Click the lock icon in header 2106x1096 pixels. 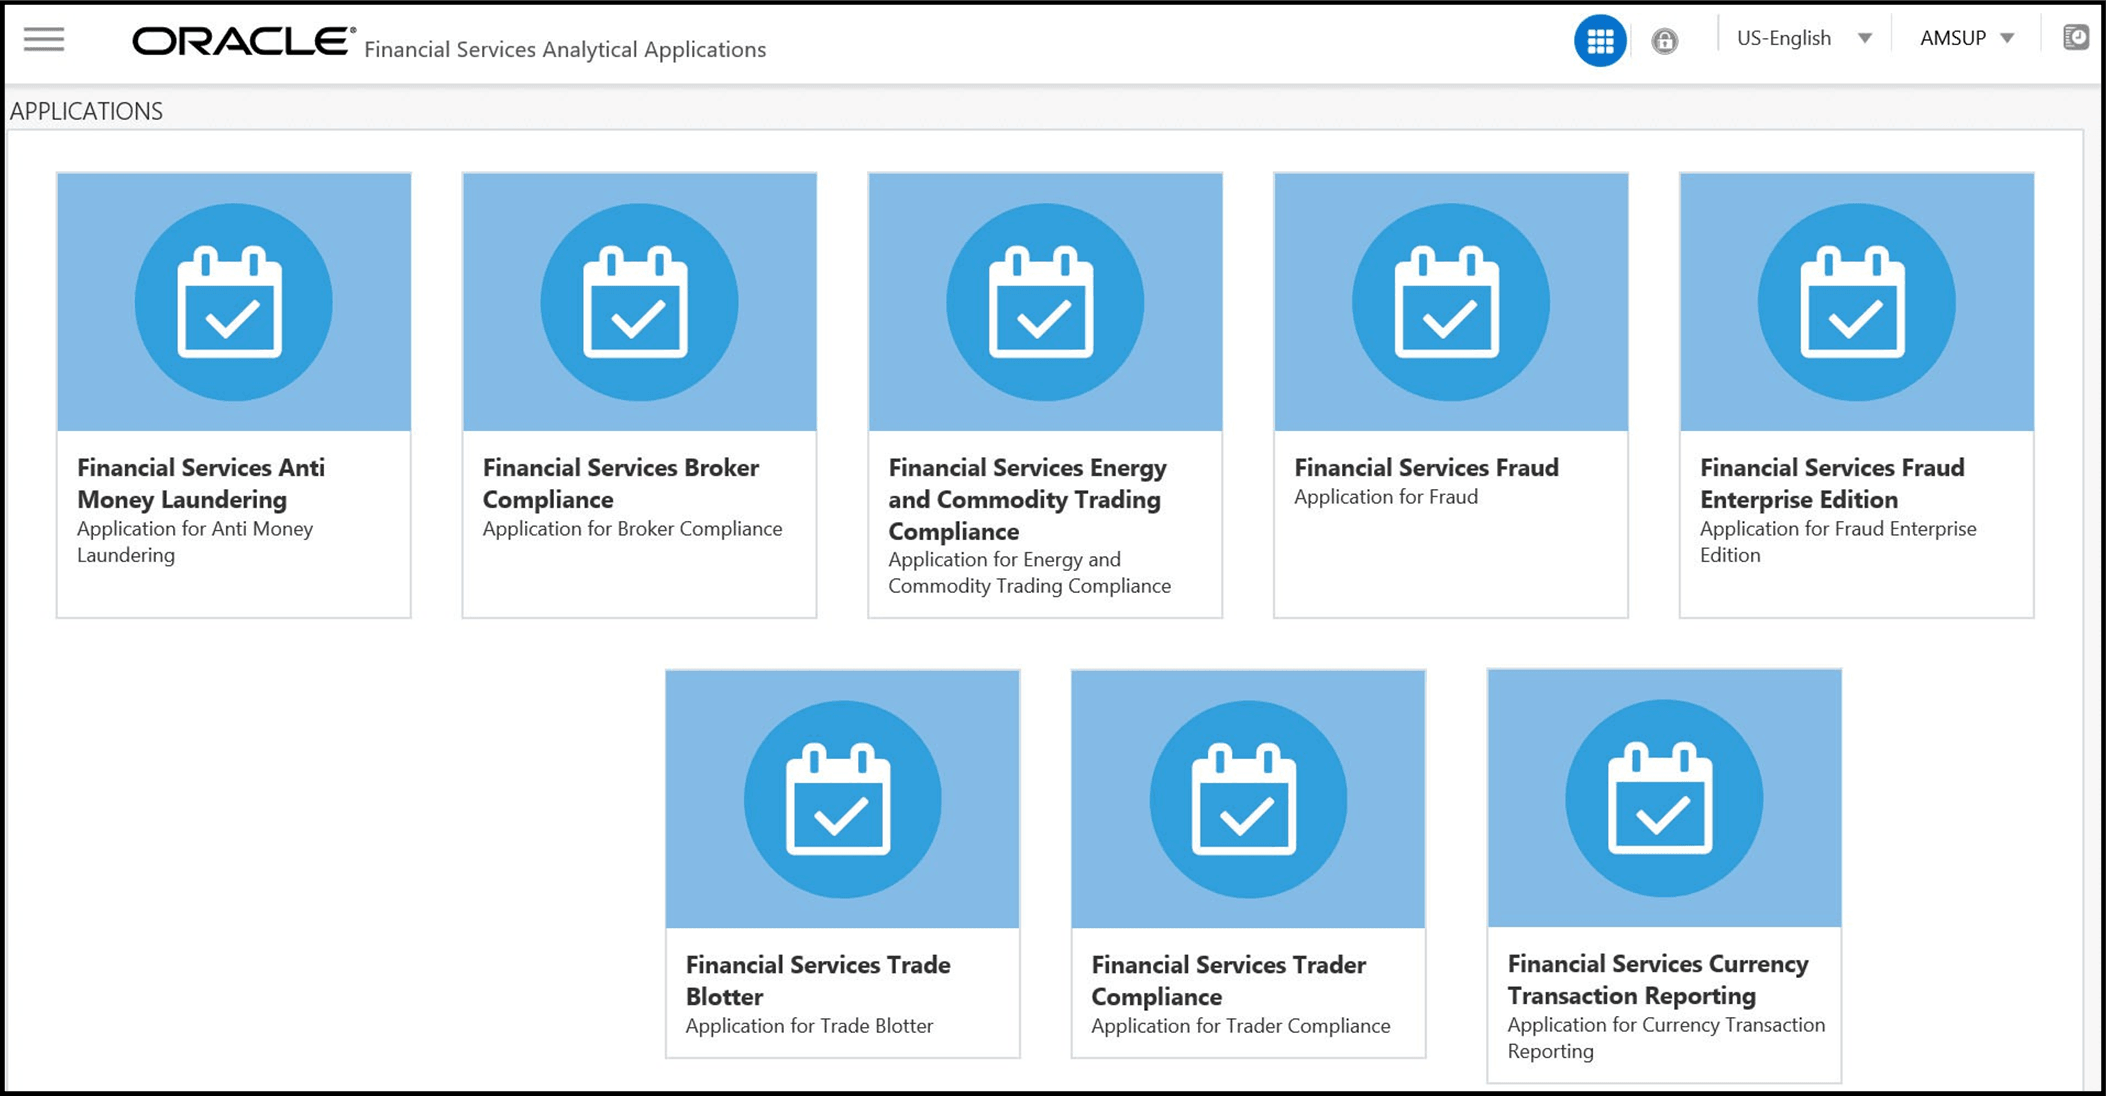[x=1664, y=41]
